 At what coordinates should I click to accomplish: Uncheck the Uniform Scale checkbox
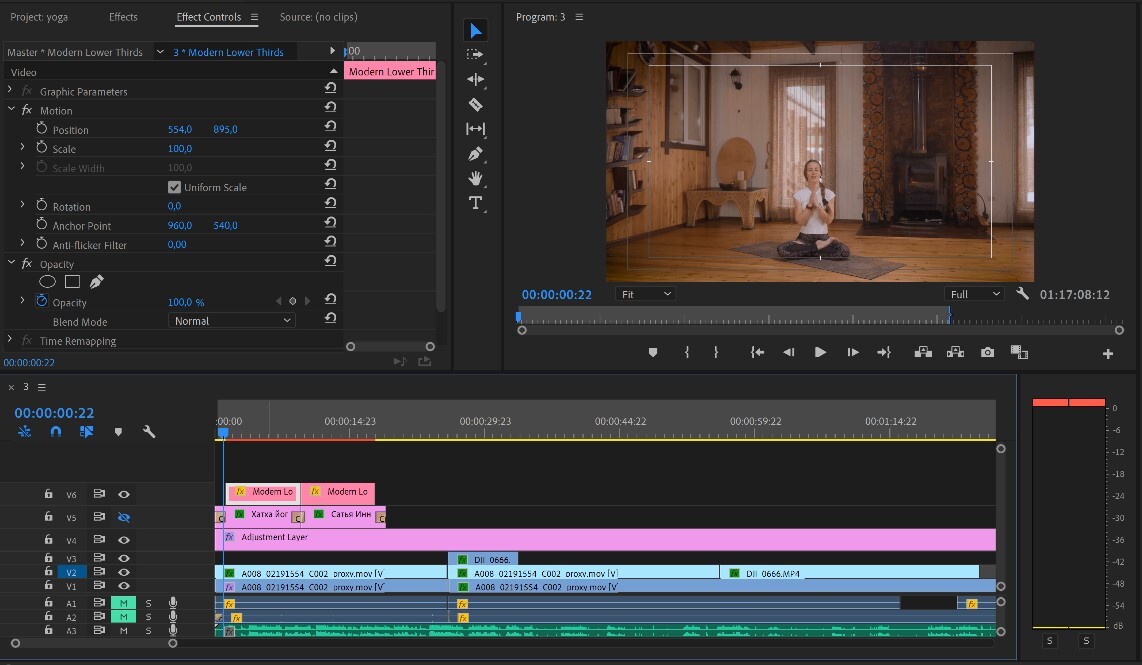[x=175, y=187]
